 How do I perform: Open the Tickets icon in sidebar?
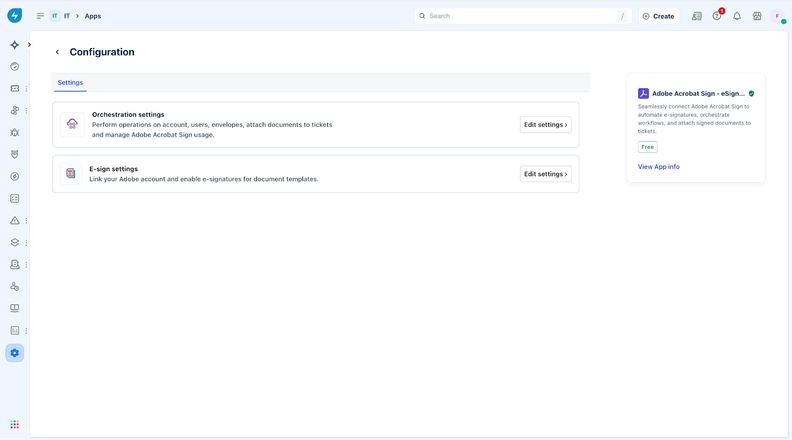[15, 88]
